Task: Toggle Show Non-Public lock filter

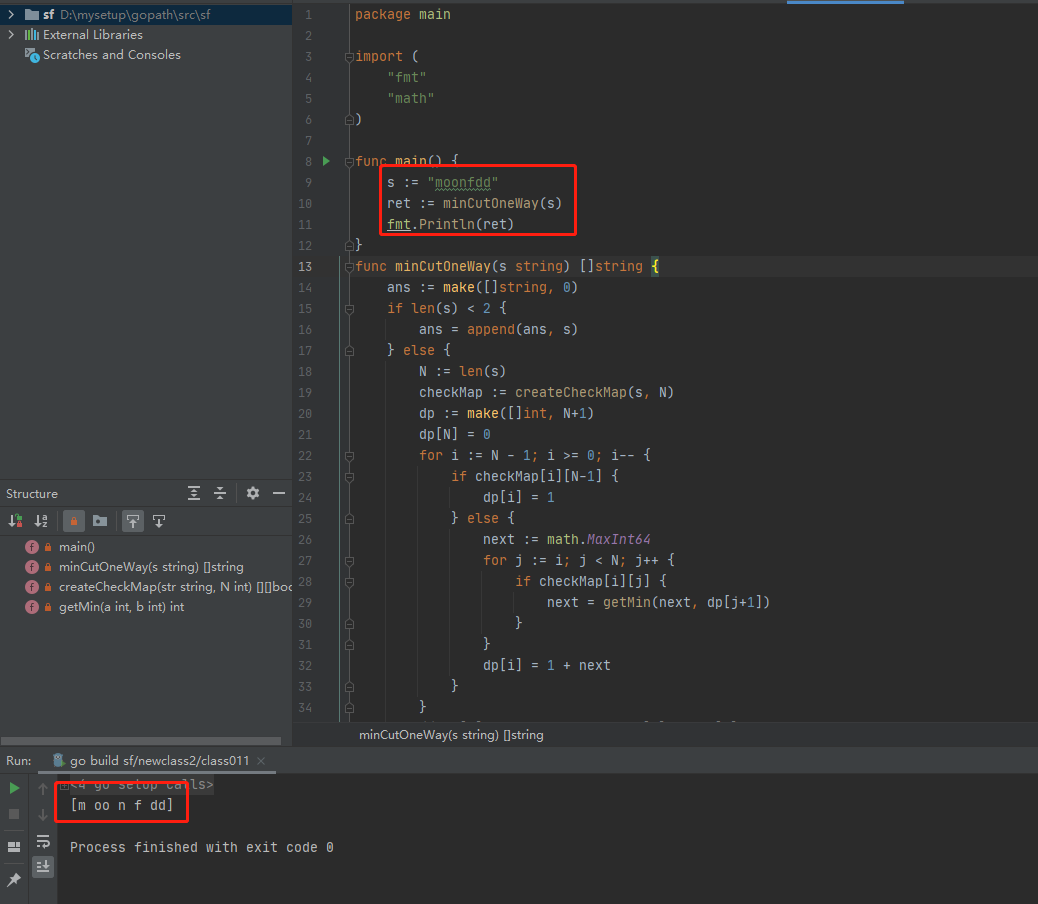Action: coord(73,521)
